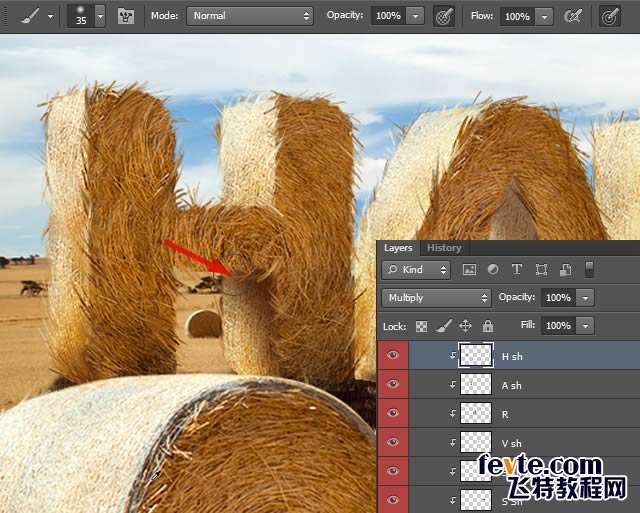Filter layers by smart object icon
This screenshot has height=513, width=640.
click(565, 270)
